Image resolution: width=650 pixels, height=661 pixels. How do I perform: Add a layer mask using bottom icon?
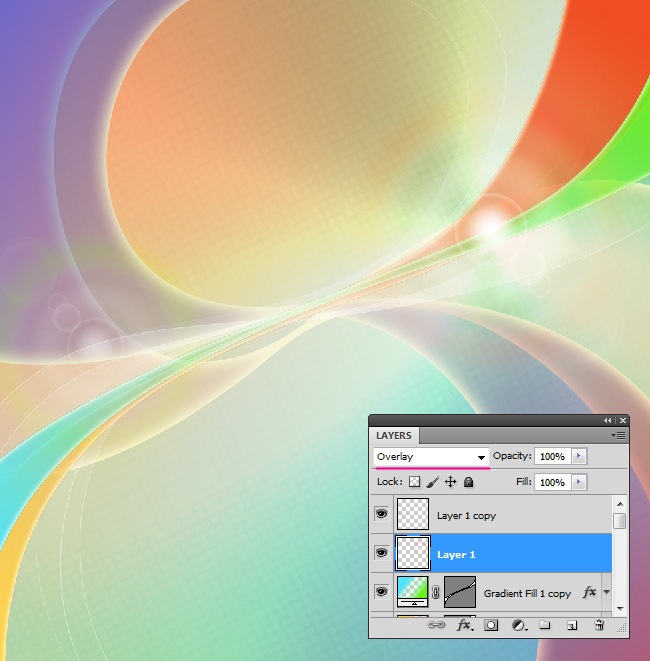tap(491, 625)
